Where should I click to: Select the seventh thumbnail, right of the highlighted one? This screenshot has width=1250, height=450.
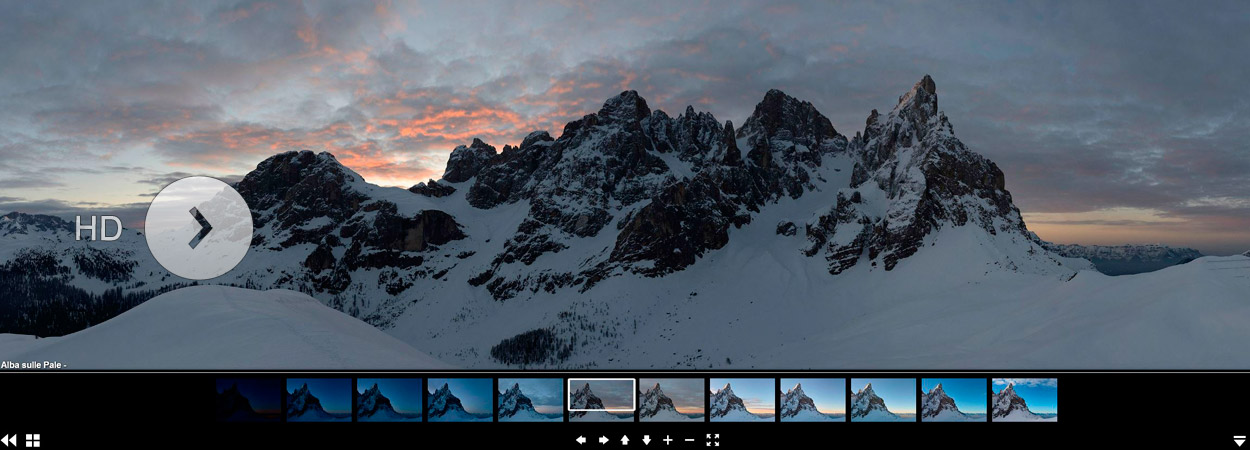672,400
